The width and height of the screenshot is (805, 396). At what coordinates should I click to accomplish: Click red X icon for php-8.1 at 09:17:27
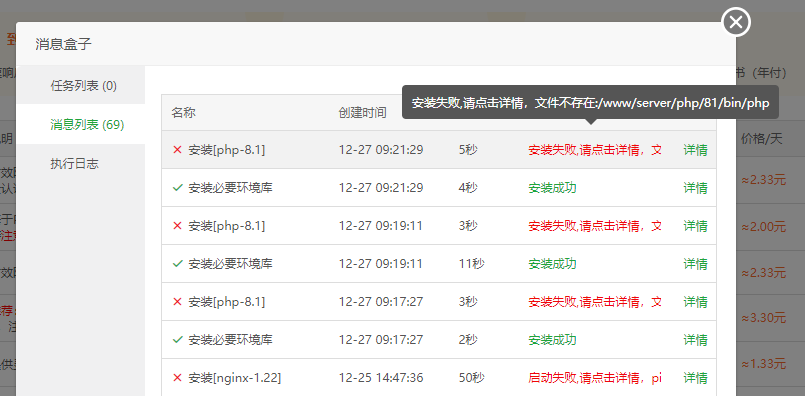[178, 302]
